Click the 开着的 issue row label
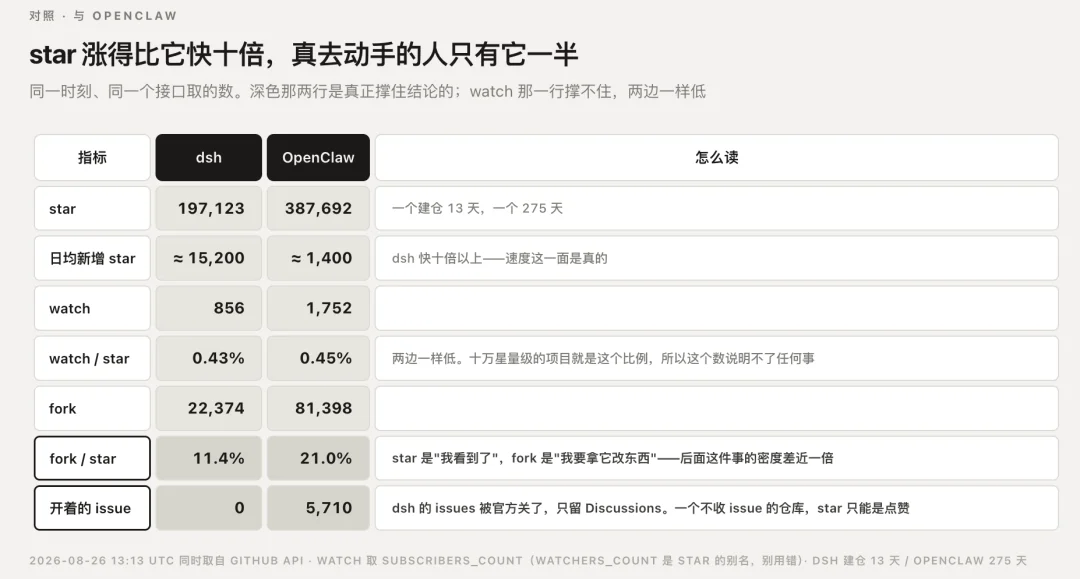The height and width of the screenshot is (579, 1080). (x=92, y=508)
